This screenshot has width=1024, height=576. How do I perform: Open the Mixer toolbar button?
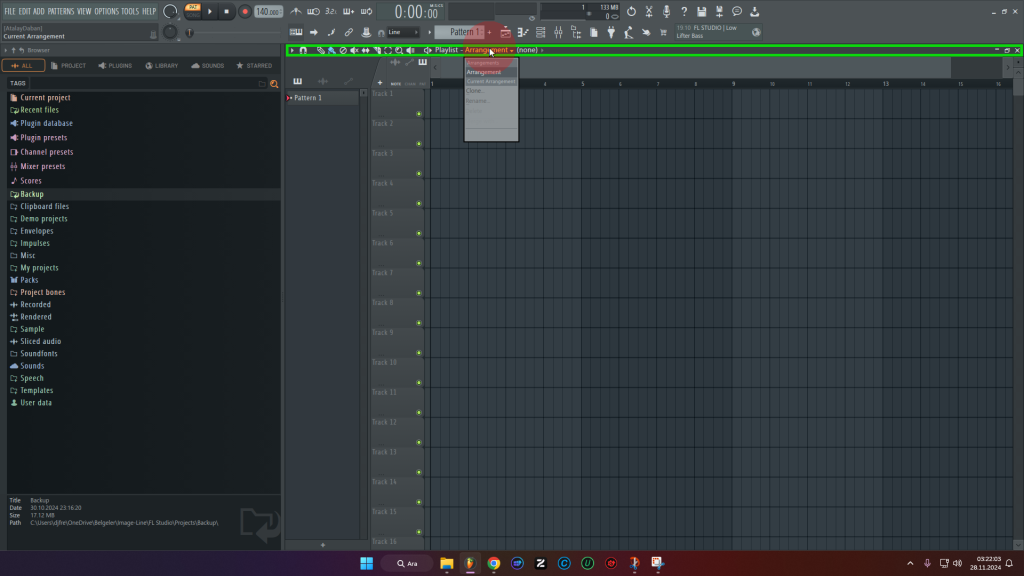[x=558, y=32]
